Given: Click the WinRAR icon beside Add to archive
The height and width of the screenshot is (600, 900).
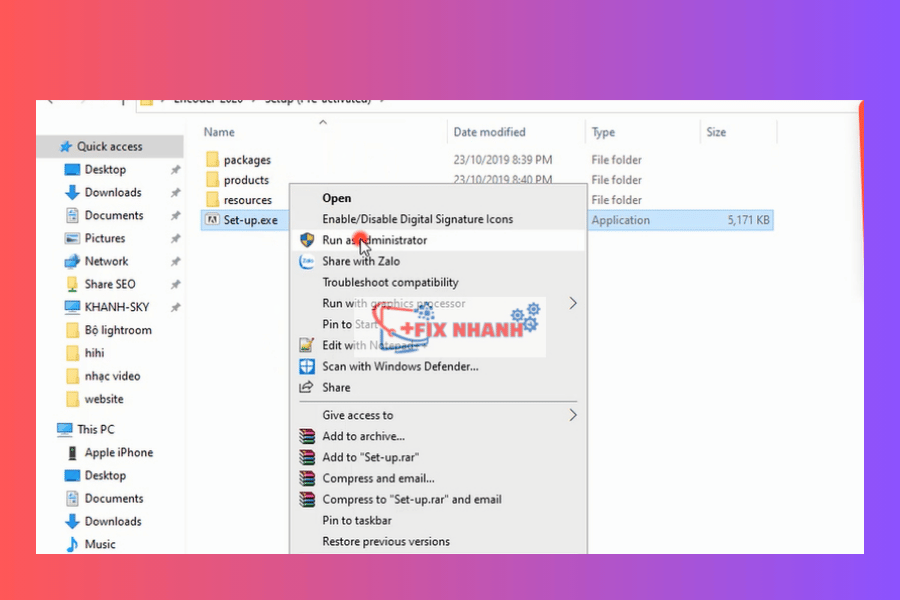Looking at the screenshot, I should pyautogui.click(x=307, y=436).
